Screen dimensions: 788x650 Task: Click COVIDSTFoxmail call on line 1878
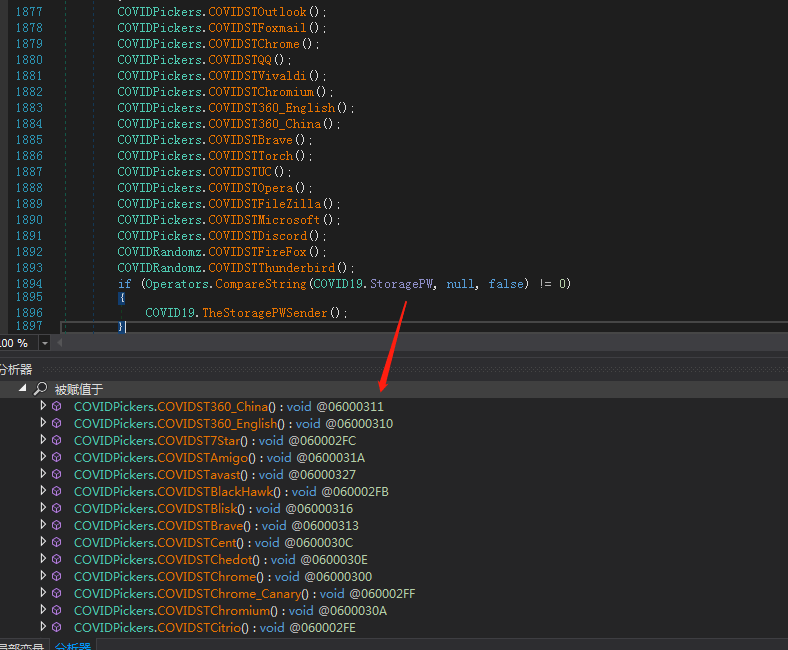(257, 28)
